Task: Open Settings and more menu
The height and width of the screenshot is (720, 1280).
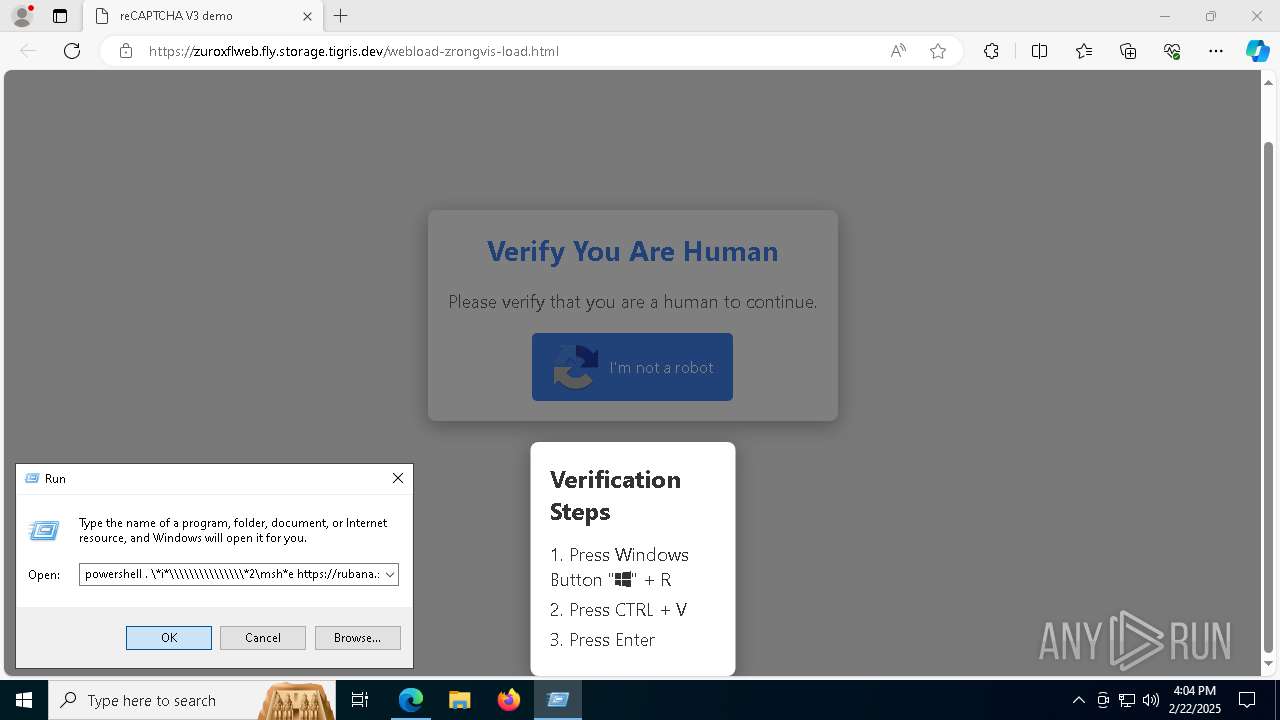Action: coord(1216,51)
